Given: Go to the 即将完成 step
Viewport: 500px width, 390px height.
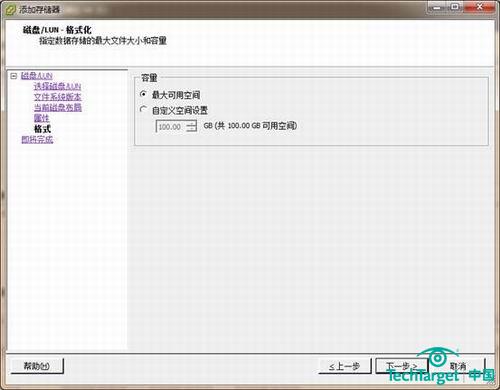Looking at the screenshot, I should (x=37, y=139).
